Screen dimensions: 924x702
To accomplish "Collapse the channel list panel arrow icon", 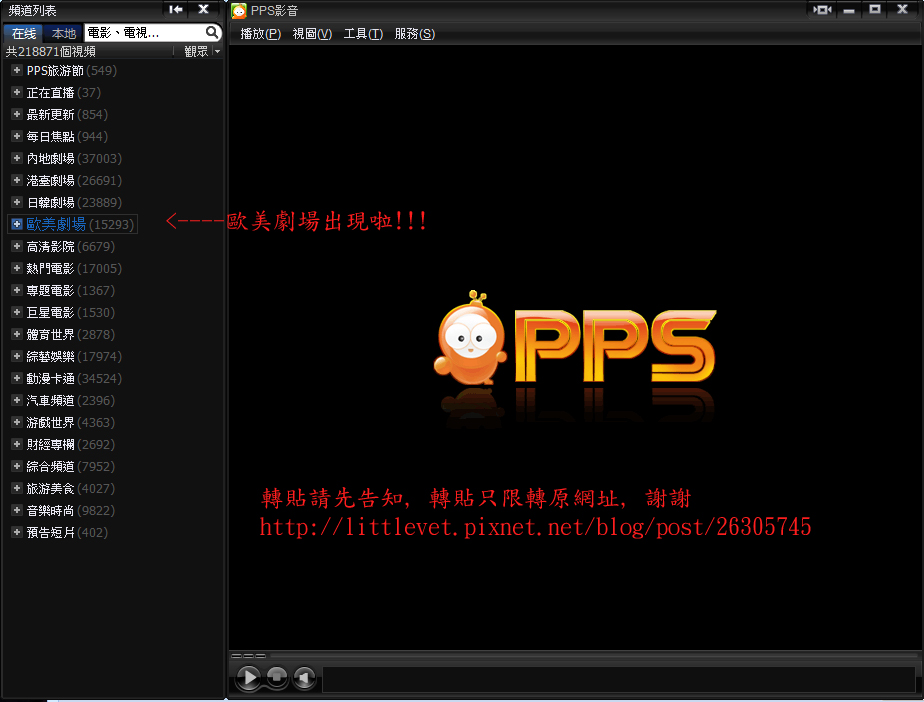I will click(x=176, y=9).
